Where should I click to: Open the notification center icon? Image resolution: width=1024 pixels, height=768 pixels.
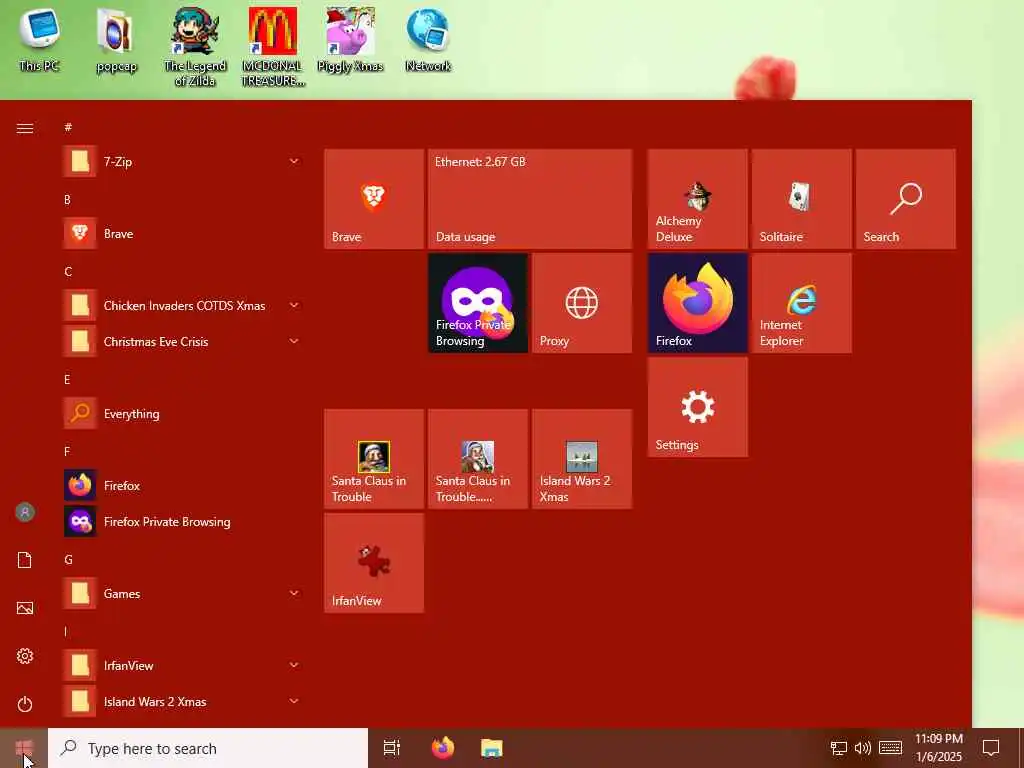click(x=991, y=748)
